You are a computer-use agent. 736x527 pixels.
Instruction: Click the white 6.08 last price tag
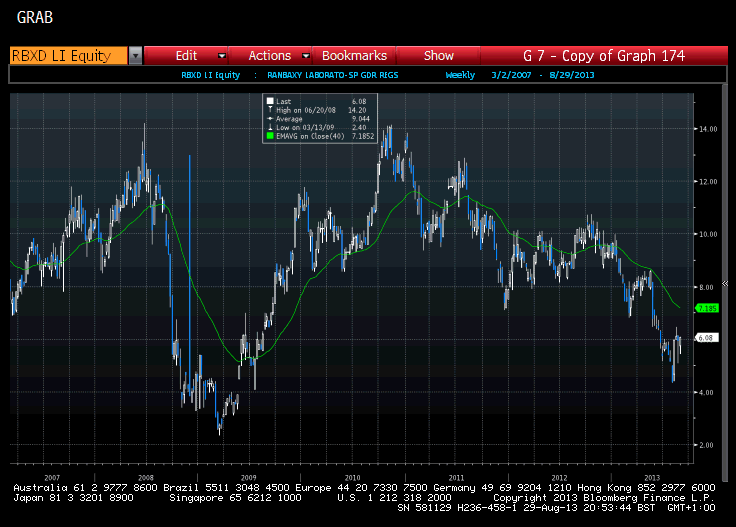(x=704, y=338)
